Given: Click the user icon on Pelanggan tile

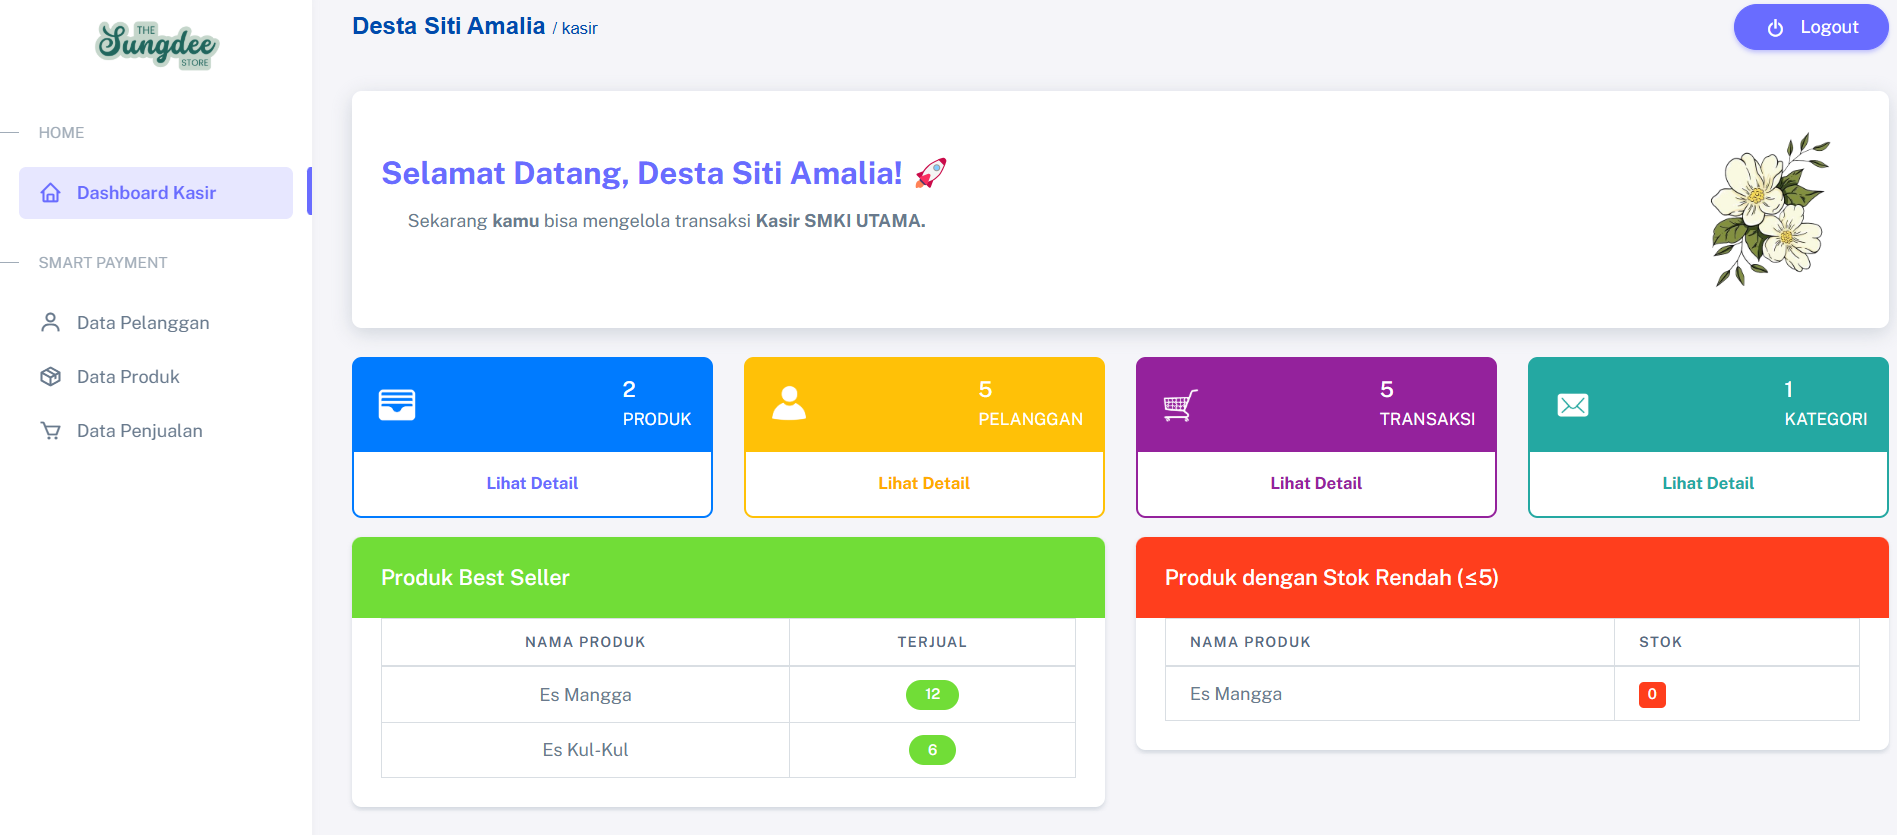Looking at the screenshot, I should pyautogui.click(x=789, y=404).
